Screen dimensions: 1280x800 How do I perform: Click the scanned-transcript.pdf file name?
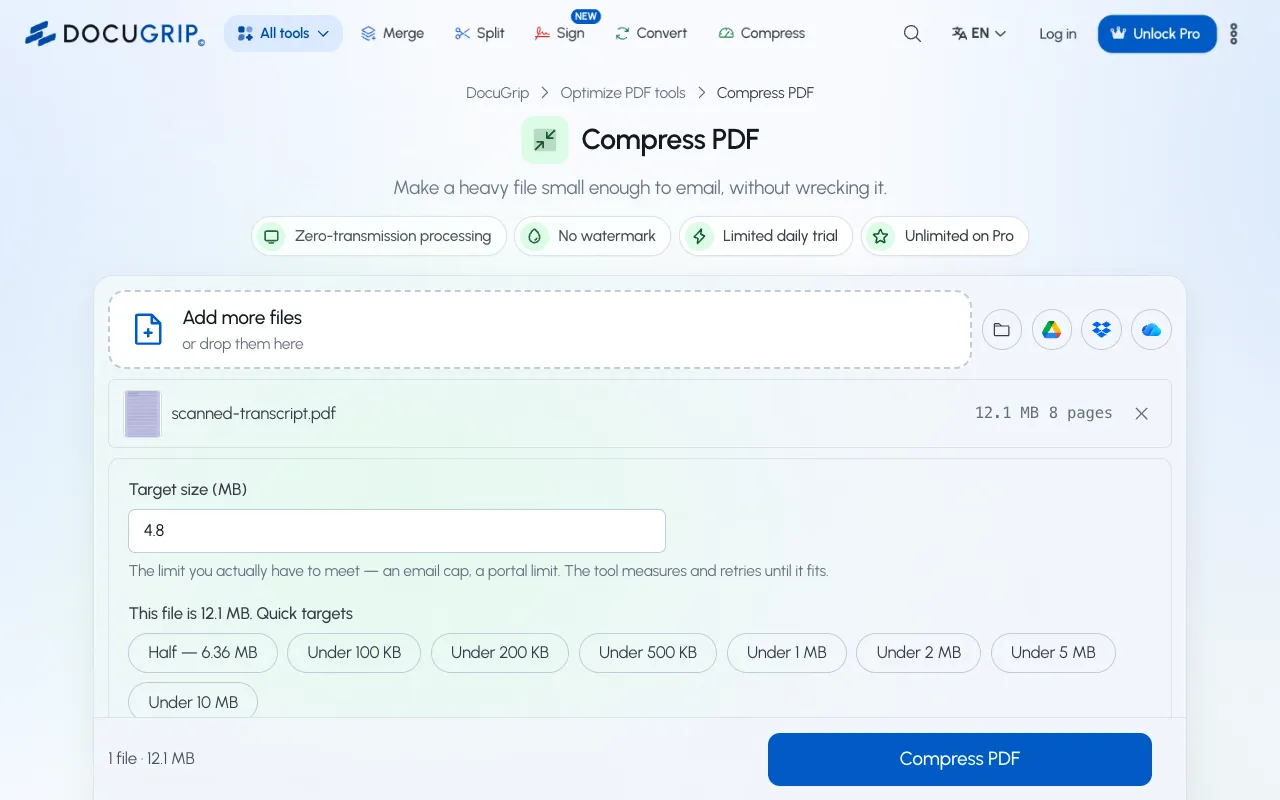pos(254,413)
